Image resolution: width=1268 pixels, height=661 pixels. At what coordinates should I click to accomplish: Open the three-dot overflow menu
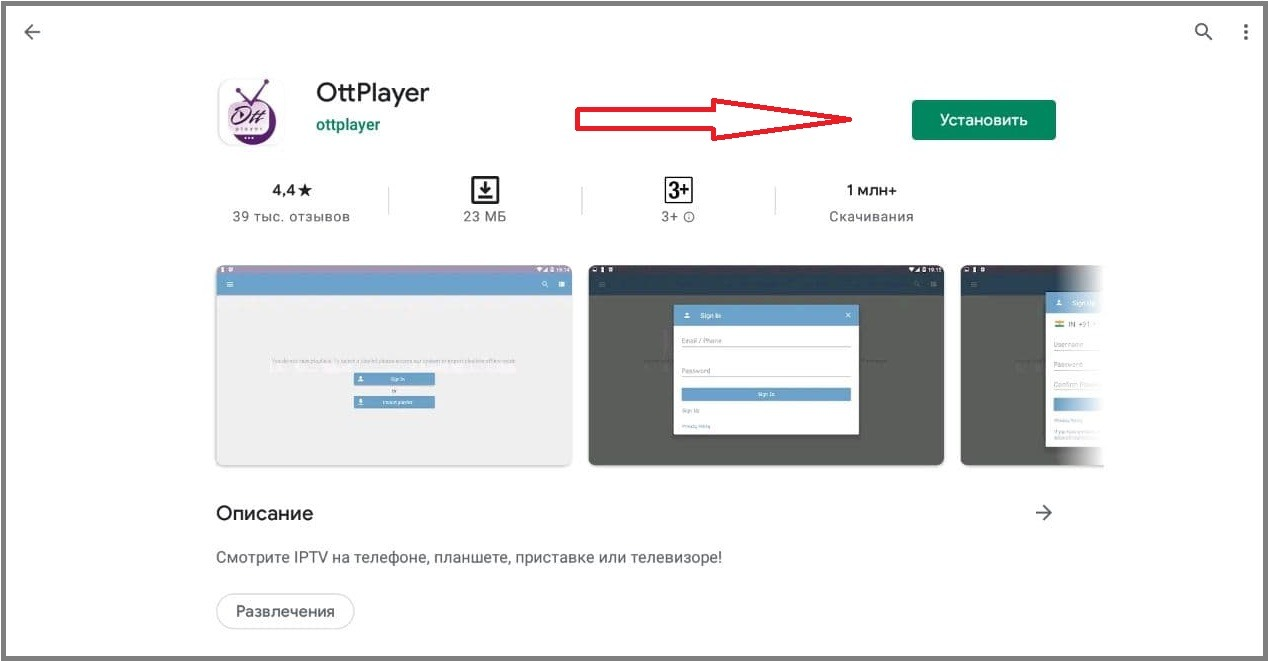[x=1246, y=32]
